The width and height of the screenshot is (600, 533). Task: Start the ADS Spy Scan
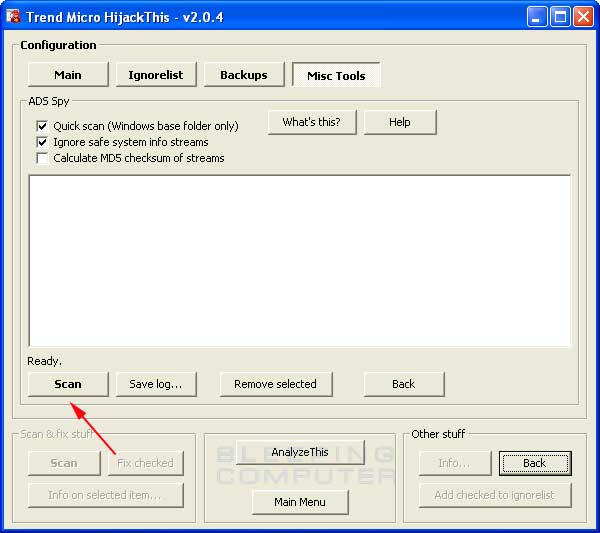point(68,384)
